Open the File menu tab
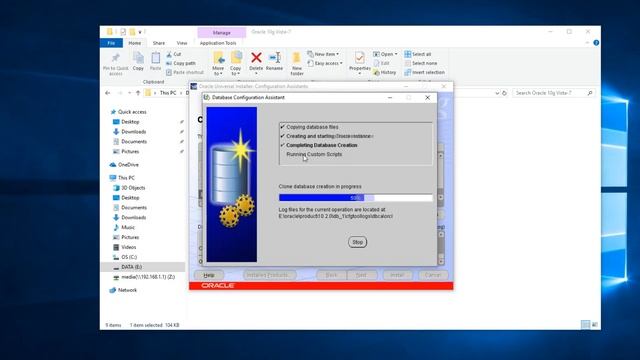This screenshot has height=360, width=640. click(x=111, y=43)
